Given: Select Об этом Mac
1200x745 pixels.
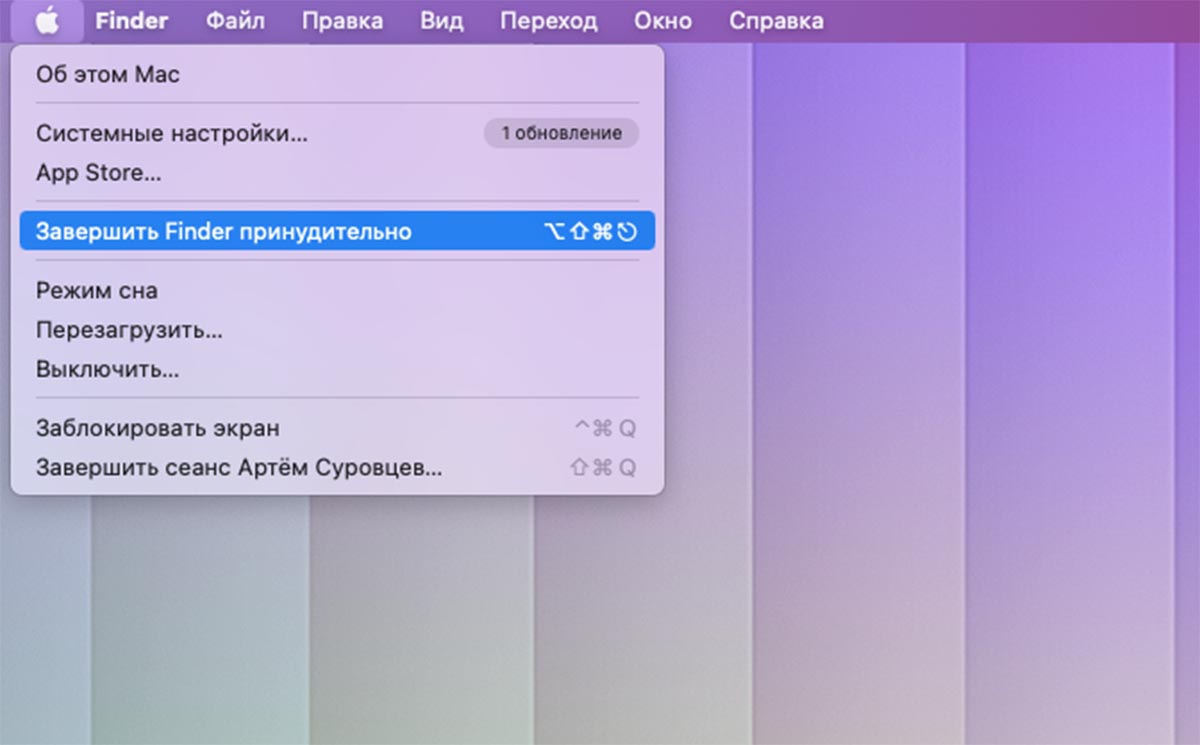Looking at the screenshot, I should point(337,74).
